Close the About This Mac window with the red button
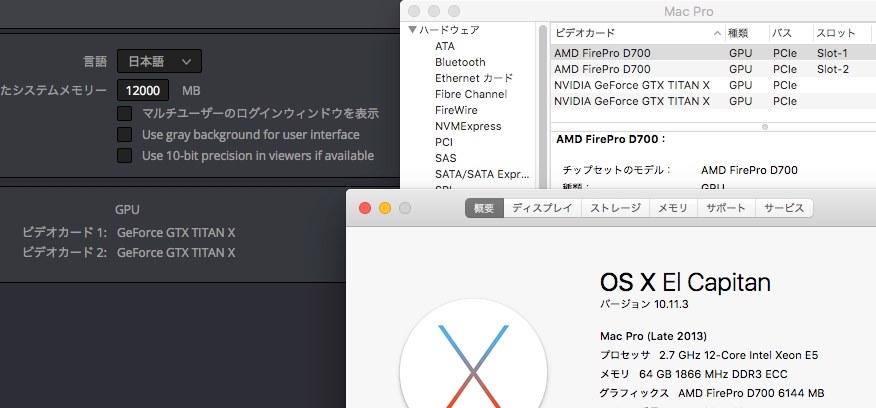 (x=365, y=208)
